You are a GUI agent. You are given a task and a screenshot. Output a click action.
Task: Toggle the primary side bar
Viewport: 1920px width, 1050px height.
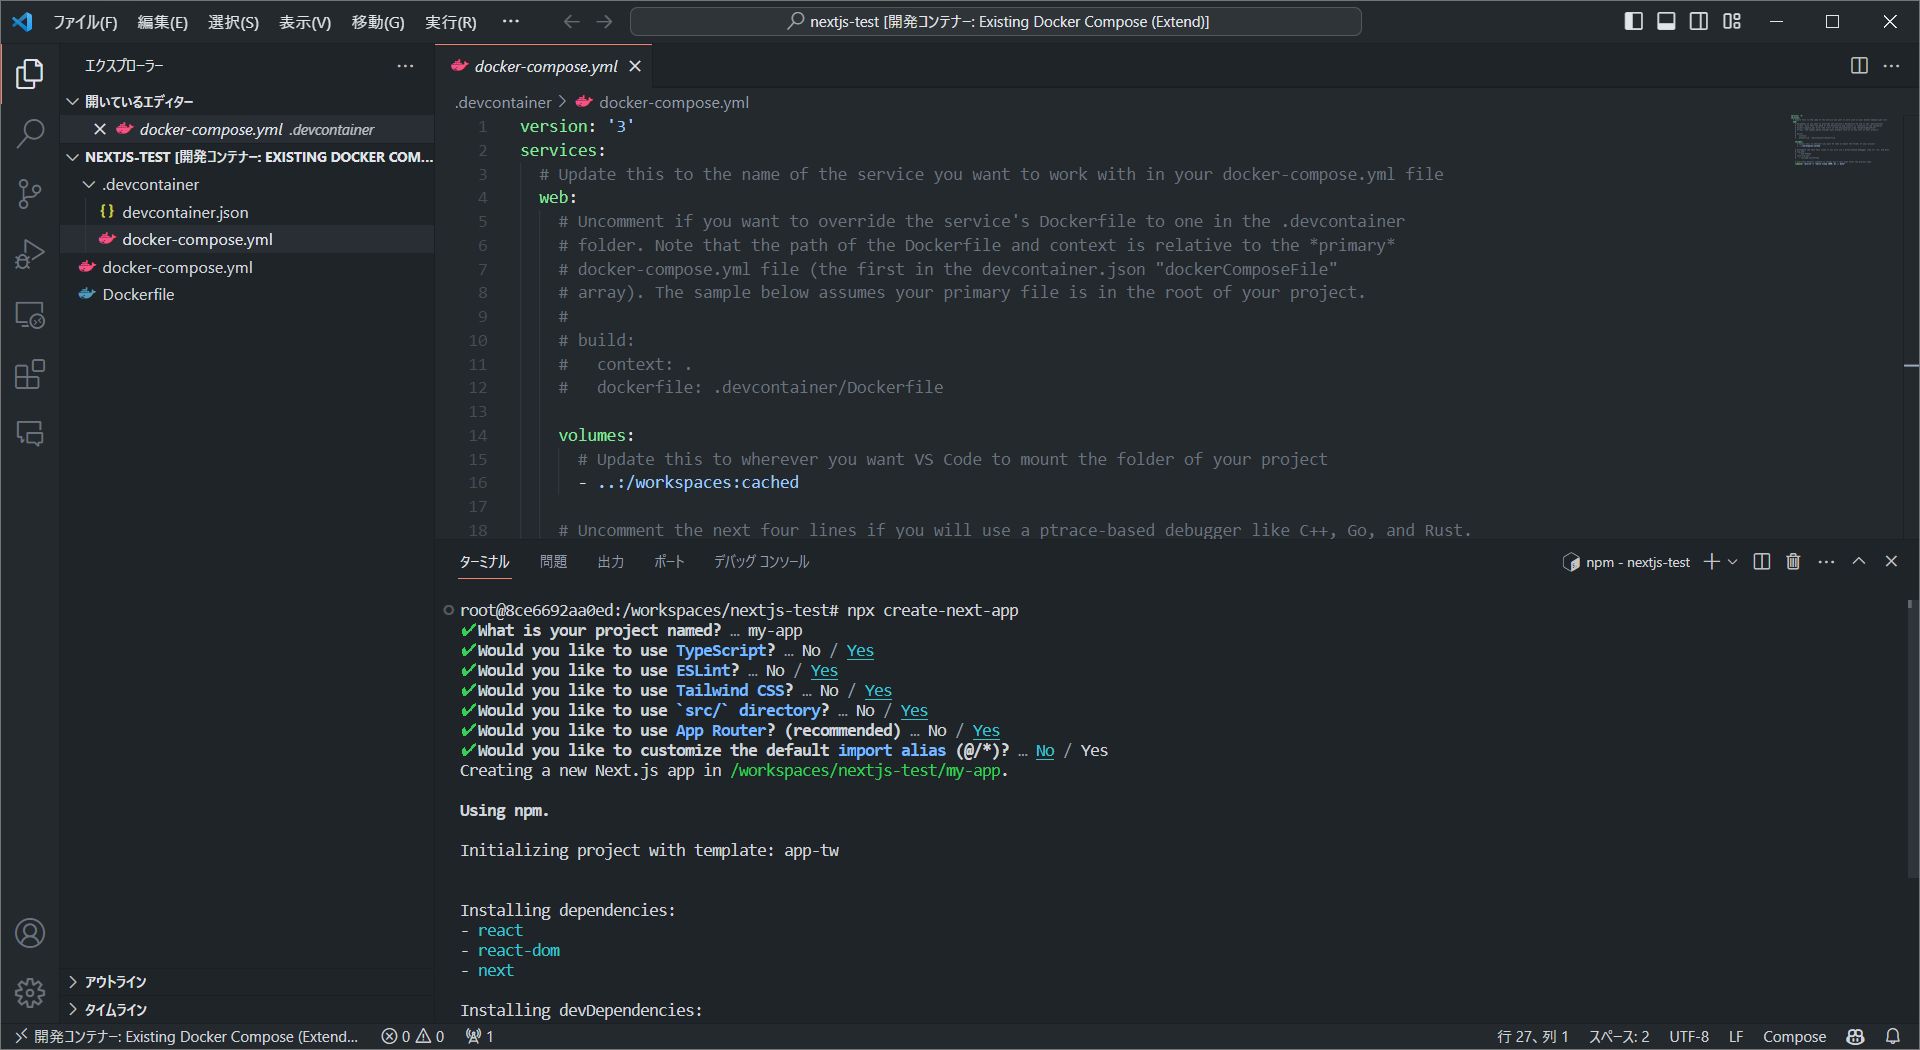coord(1634,22)
